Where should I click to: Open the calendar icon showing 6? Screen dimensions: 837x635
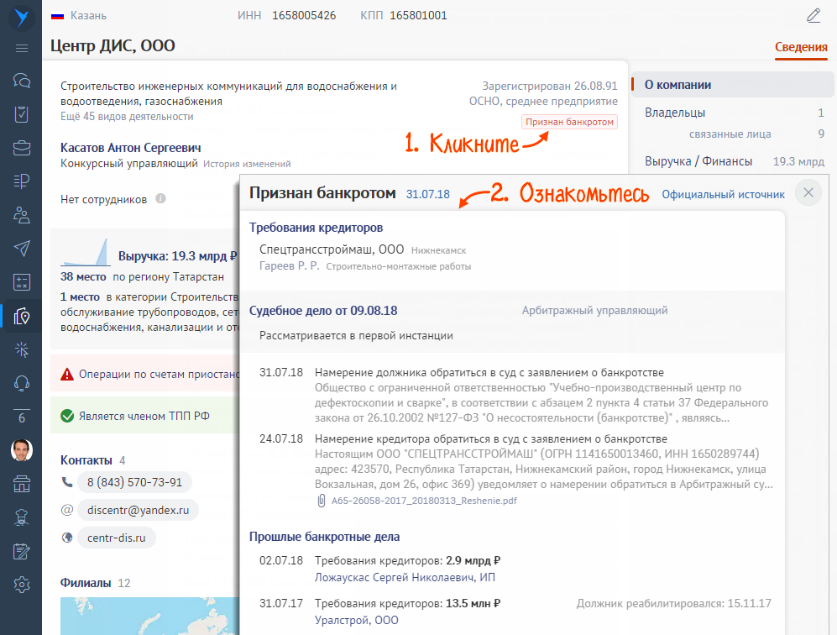[x=21, y=416]
